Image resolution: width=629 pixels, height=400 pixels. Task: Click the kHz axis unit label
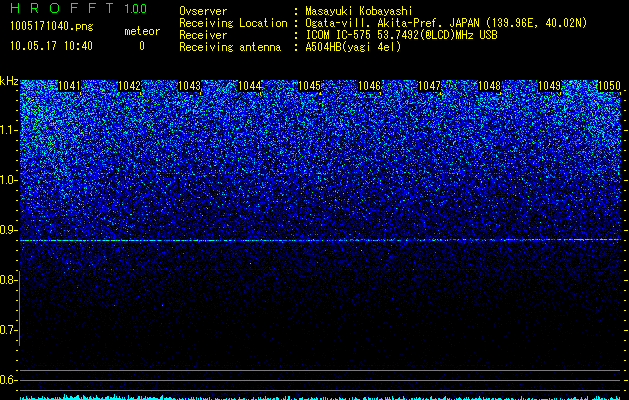[x=9, y=81]
